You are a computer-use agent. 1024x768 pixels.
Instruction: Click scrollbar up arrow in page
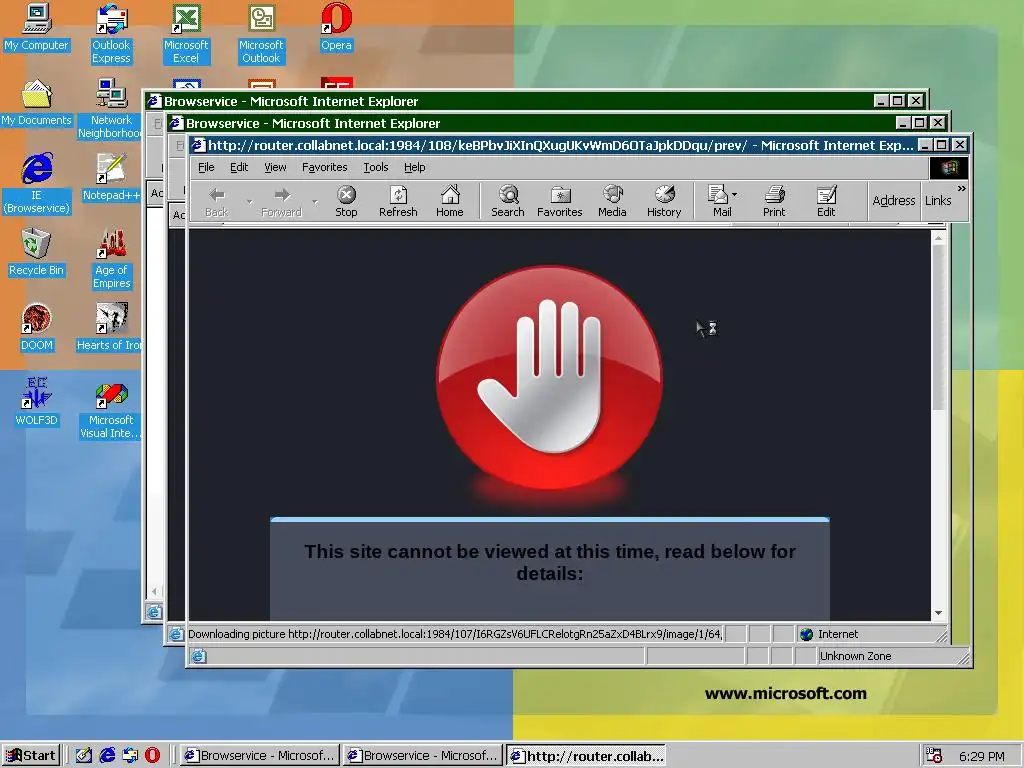pyautogui.click(x=938, y=238)
